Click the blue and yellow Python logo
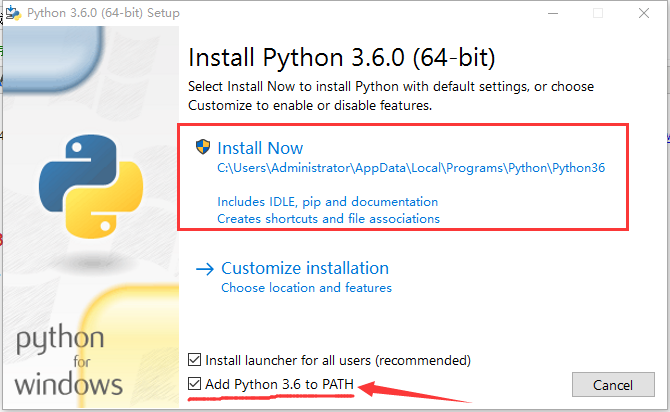Viewport: 670px width, 412px height. coord(91,186)
